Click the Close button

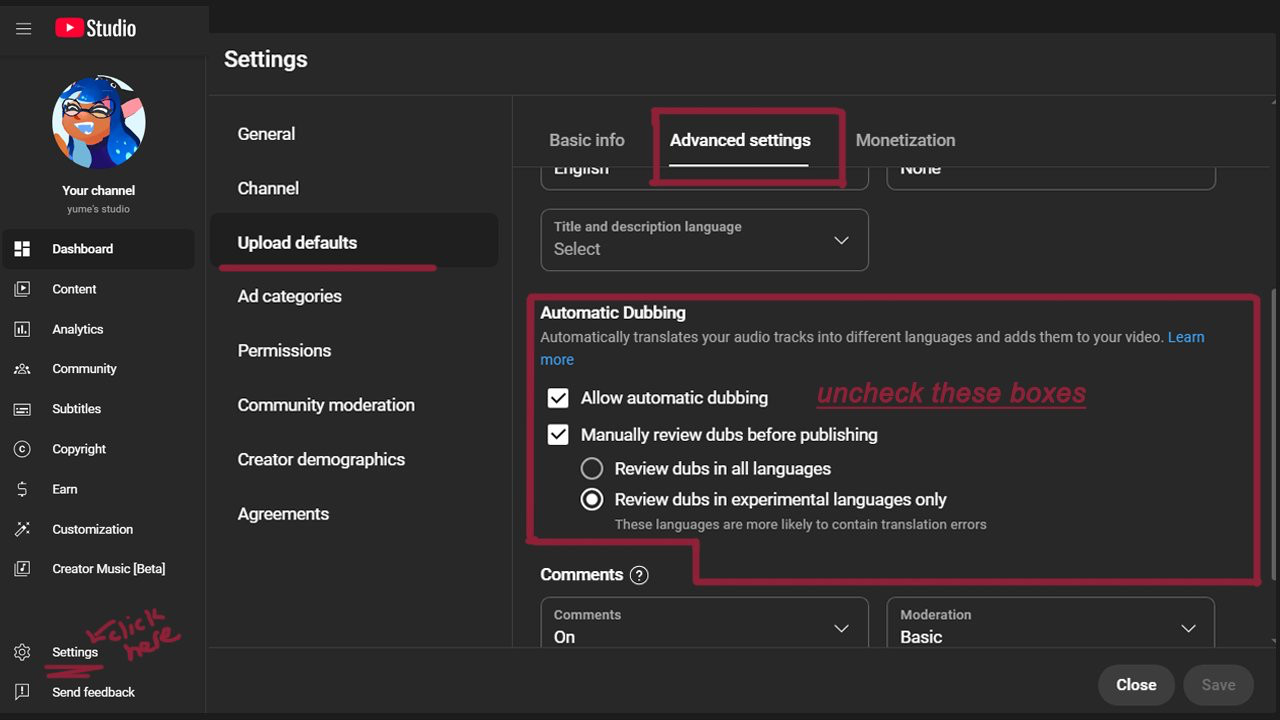coord(1136,685)
